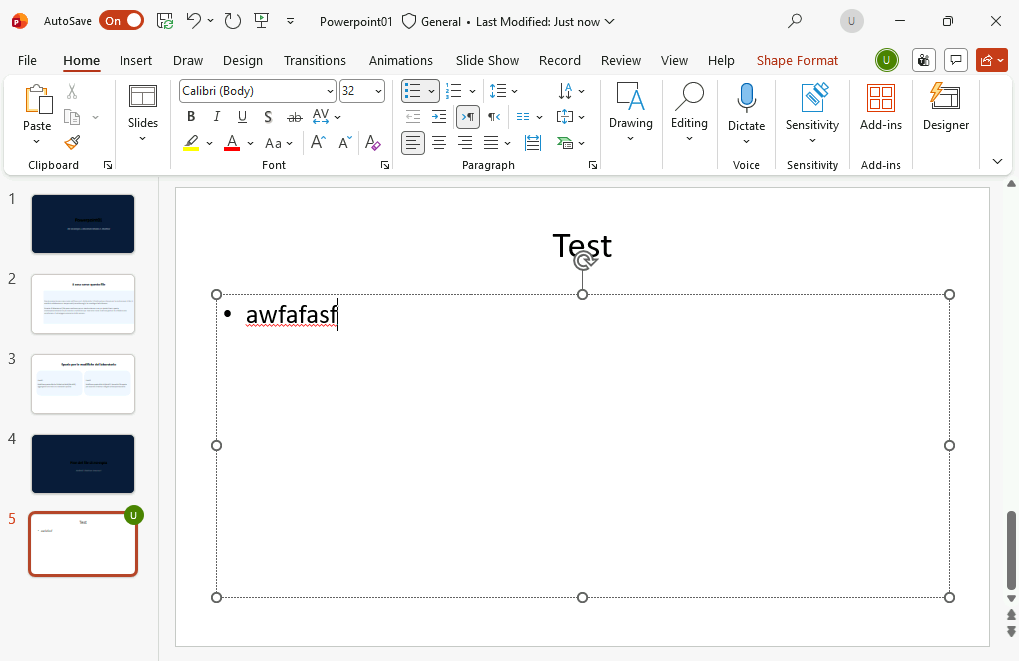Click the Format Painter brush icon

click(x=72, y=142)
